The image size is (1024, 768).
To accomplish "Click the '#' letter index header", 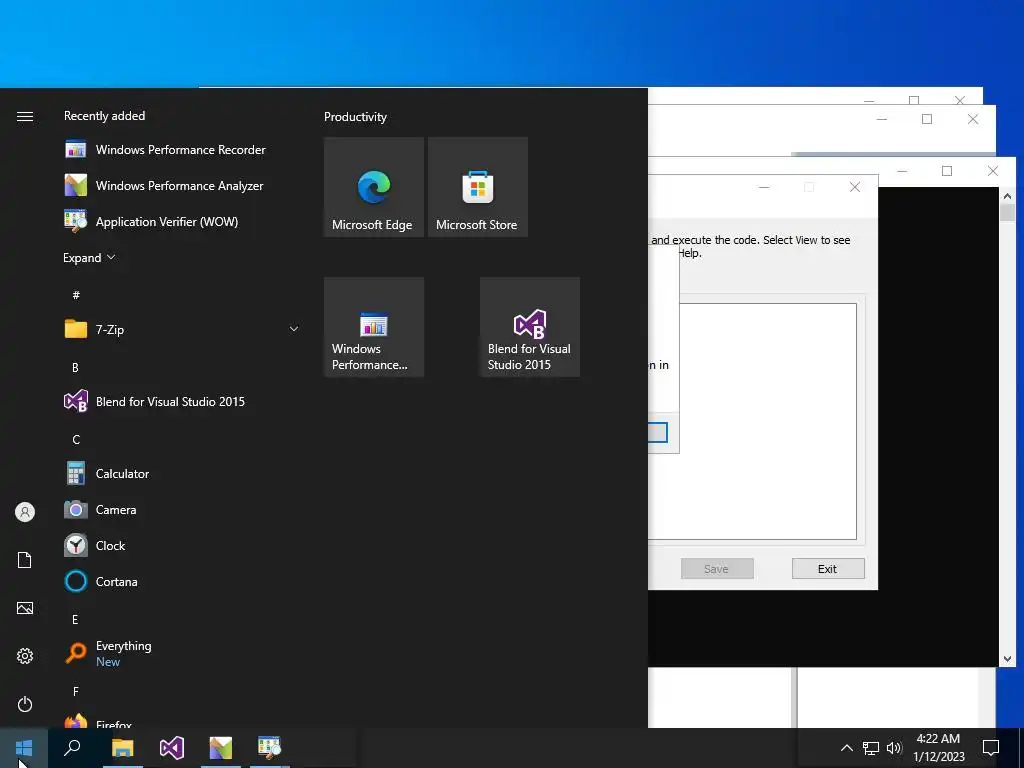I will pos(76,295).
